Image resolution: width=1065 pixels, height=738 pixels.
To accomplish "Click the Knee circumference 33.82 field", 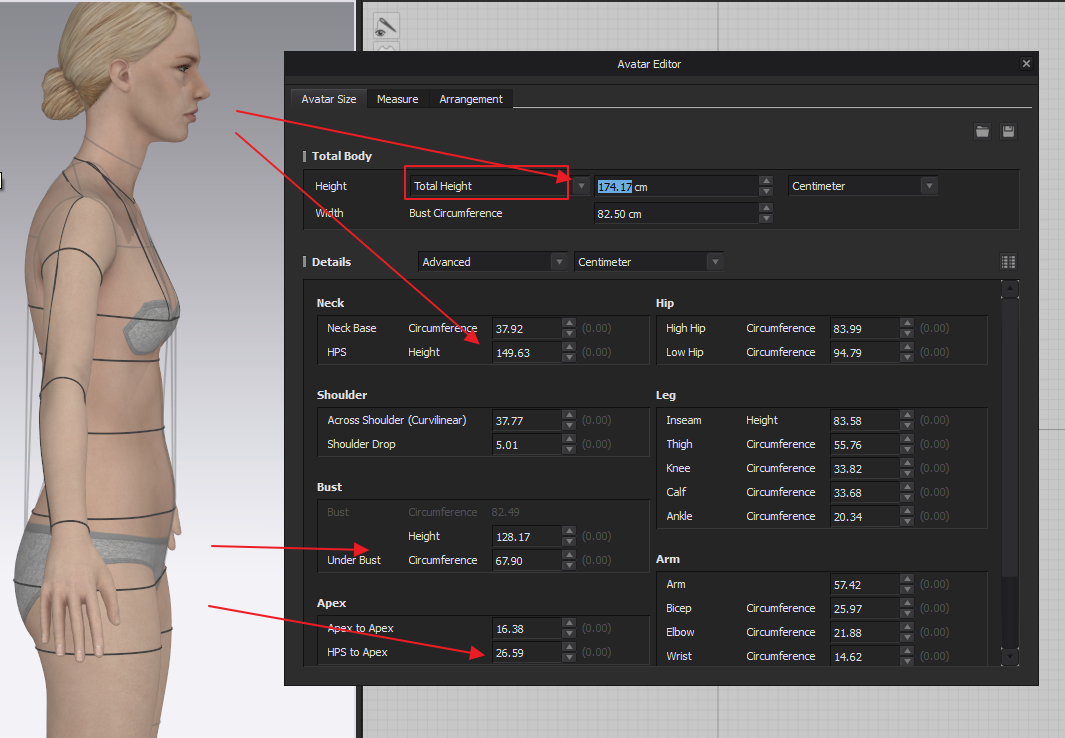I will 865,468.
